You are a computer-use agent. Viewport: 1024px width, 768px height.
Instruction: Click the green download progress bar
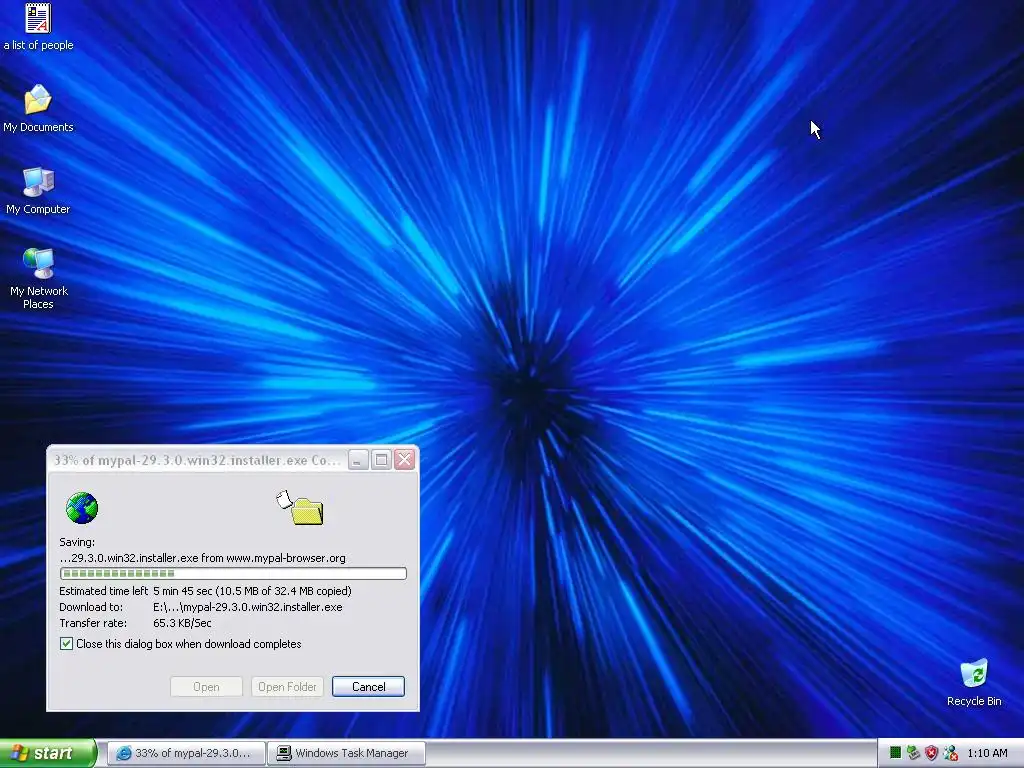pyautogui.click(x=233, y=573)
